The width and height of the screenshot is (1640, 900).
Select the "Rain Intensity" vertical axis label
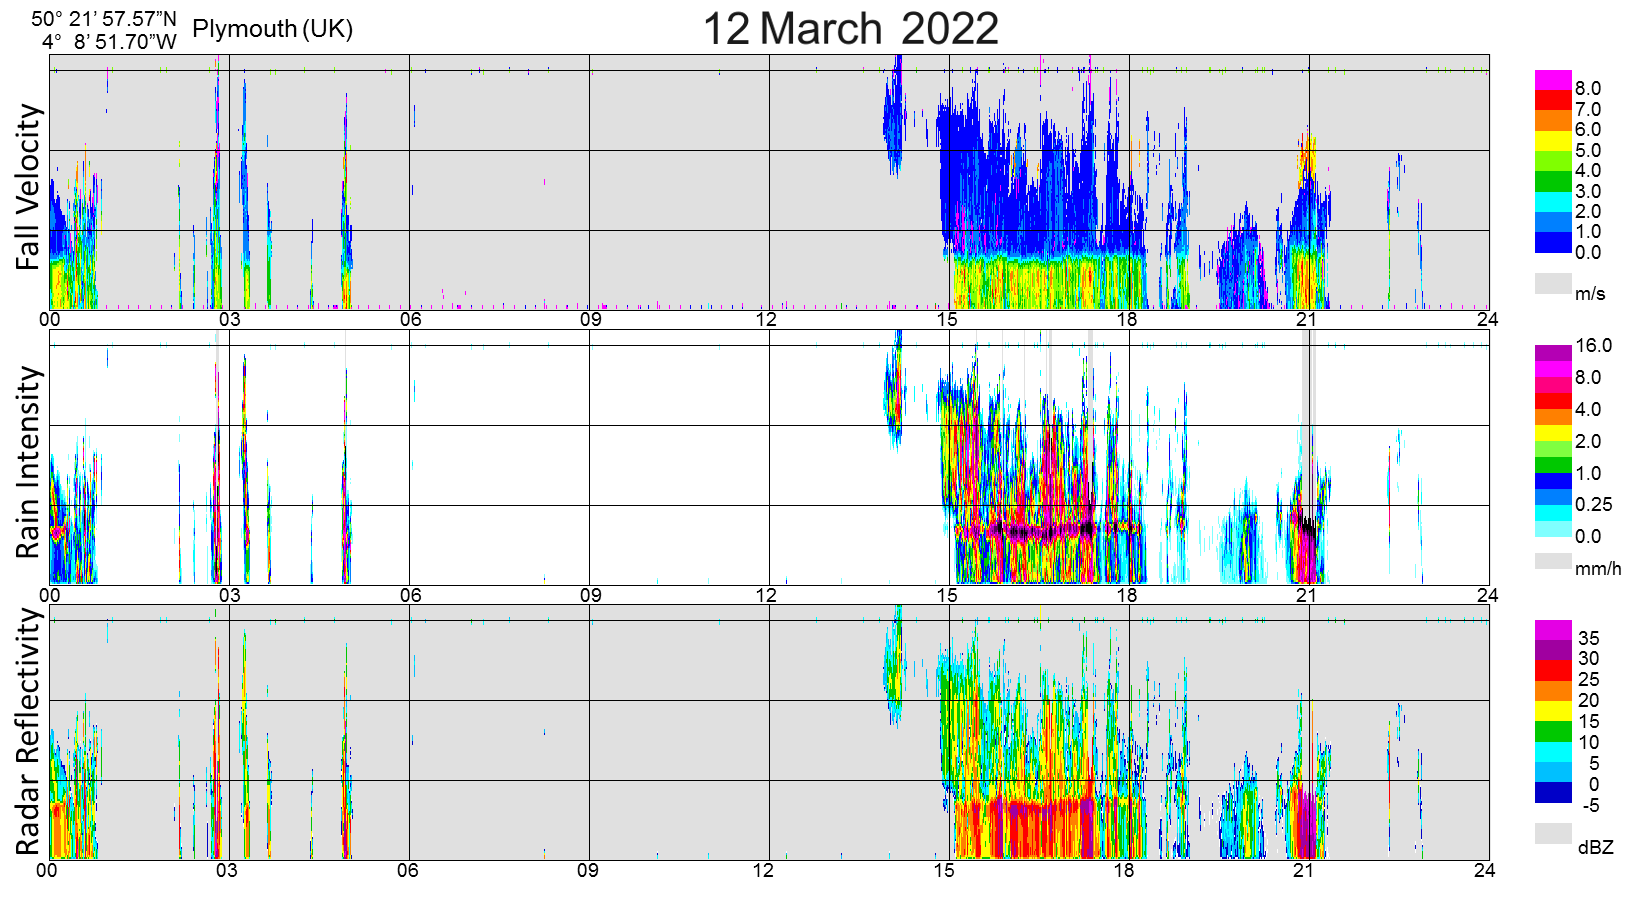29,462
